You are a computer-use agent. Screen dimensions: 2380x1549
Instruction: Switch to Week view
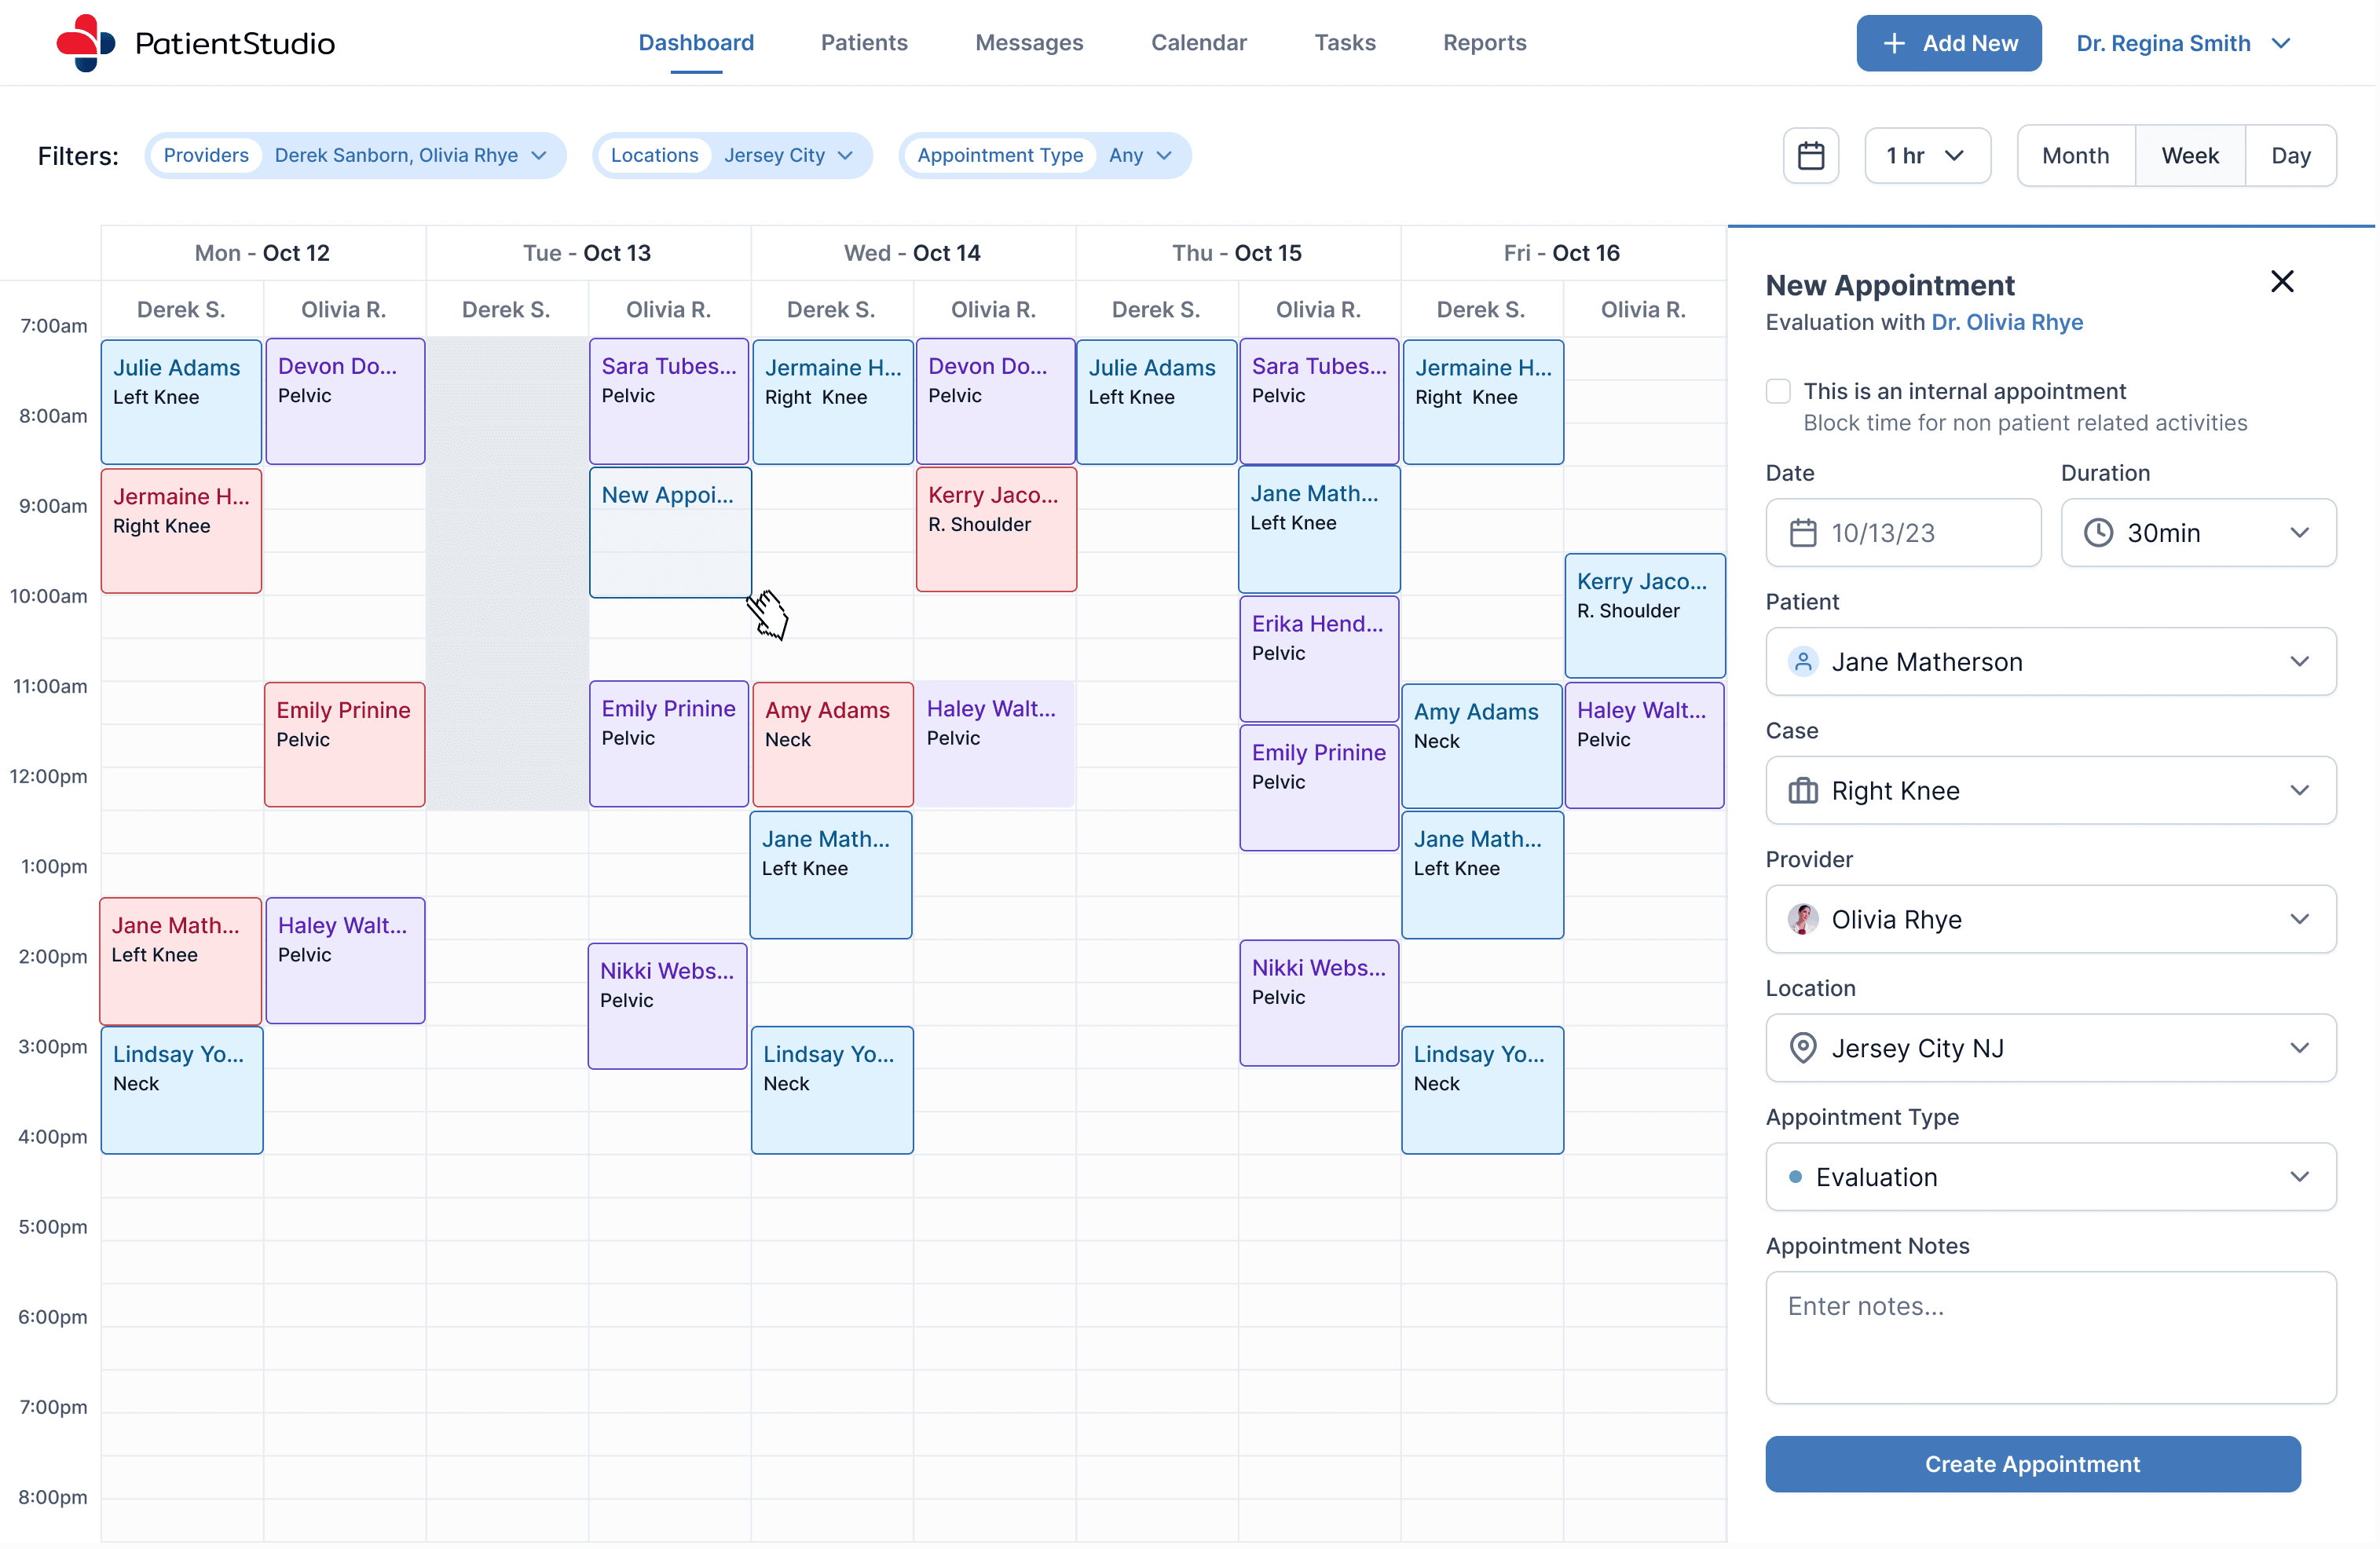click(2189, 156)
